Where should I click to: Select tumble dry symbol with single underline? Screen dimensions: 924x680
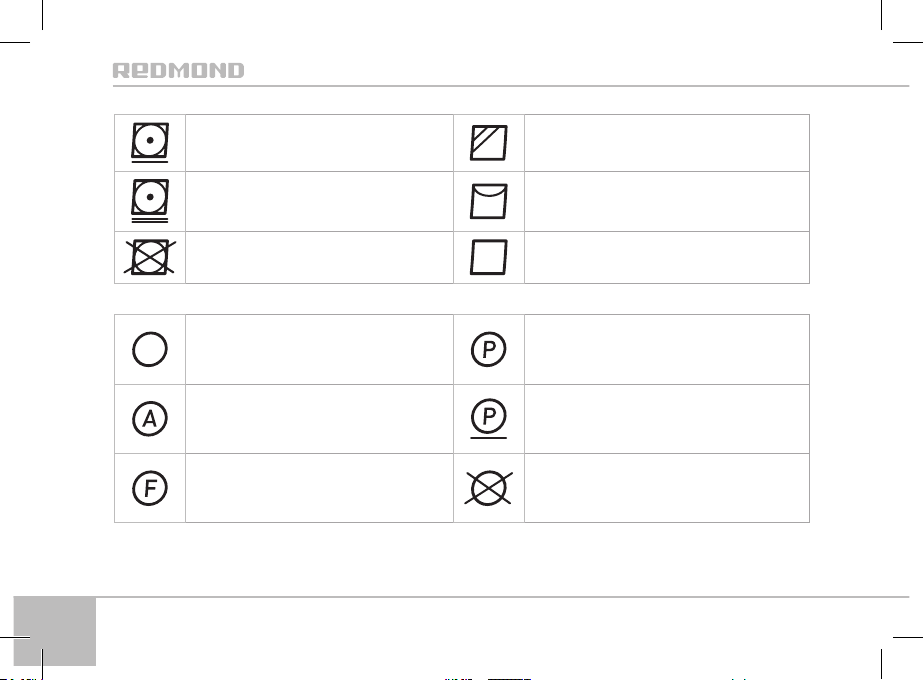pyautogui.click(x=150, y=143)
